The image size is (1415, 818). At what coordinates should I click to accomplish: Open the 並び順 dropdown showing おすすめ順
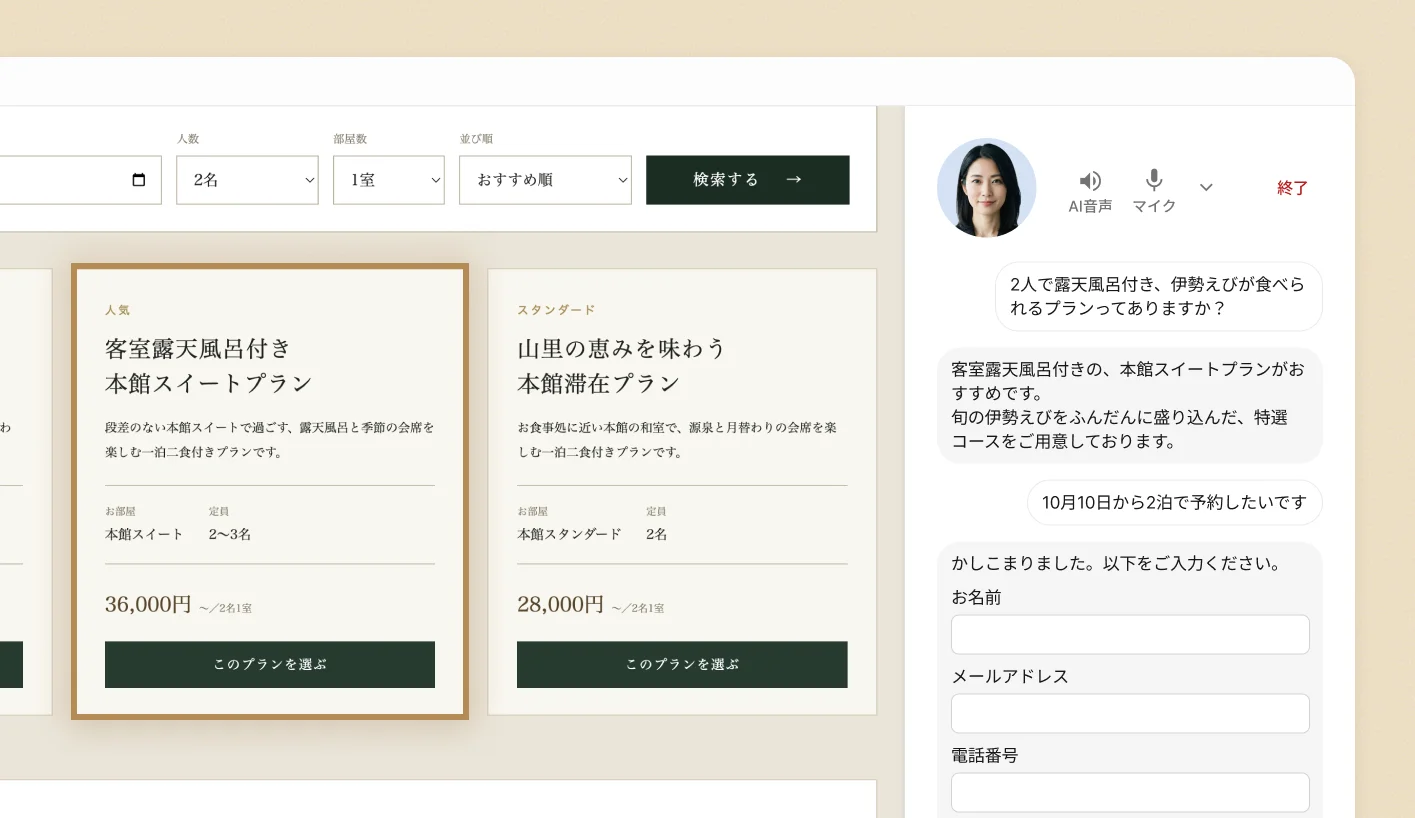click(x=545, y=180)
